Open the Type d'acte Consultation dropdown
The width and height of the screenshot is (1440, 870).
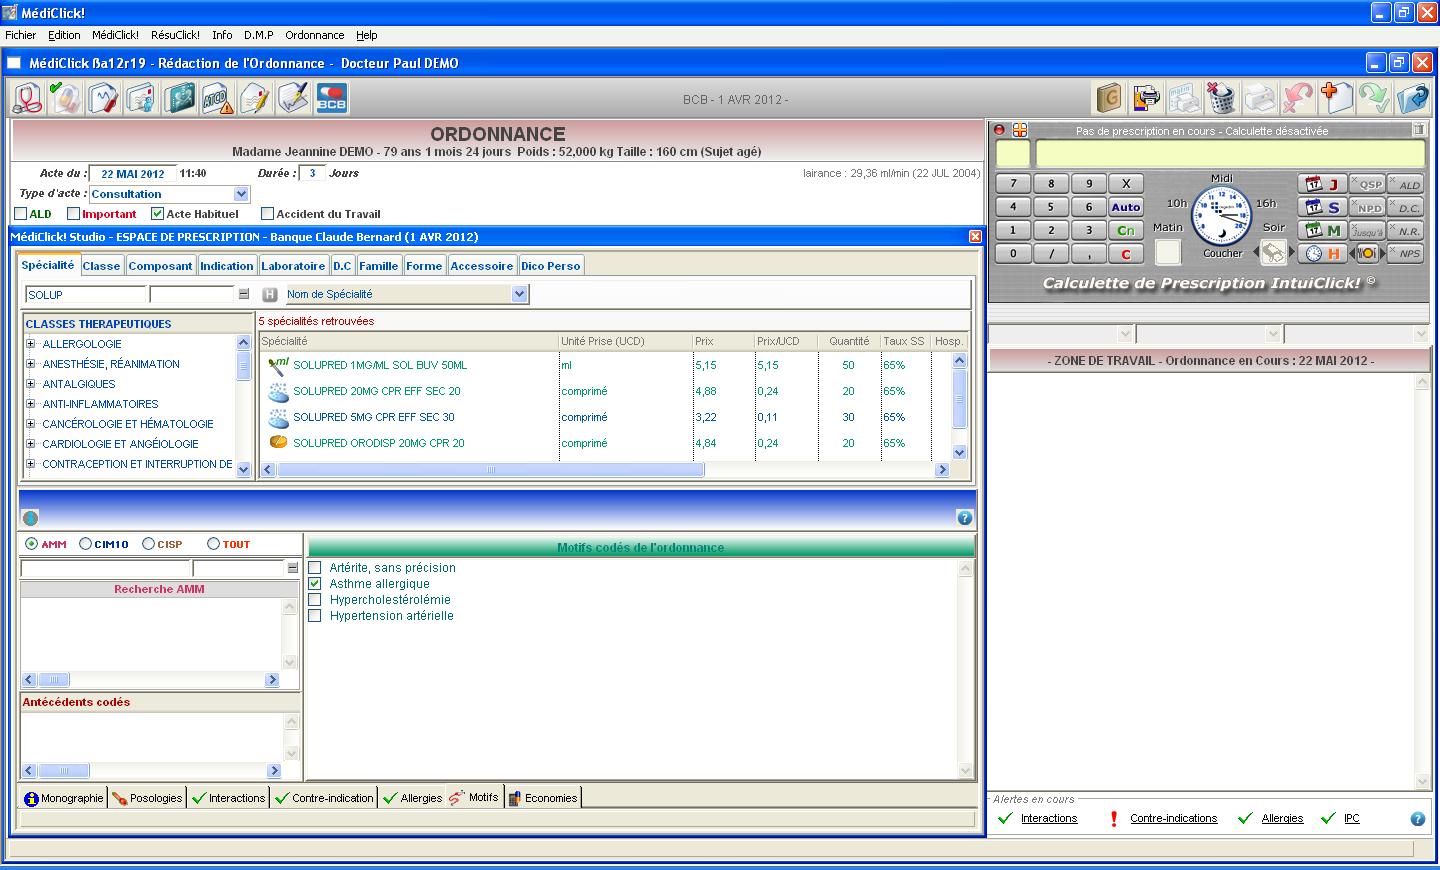point(240,194)
